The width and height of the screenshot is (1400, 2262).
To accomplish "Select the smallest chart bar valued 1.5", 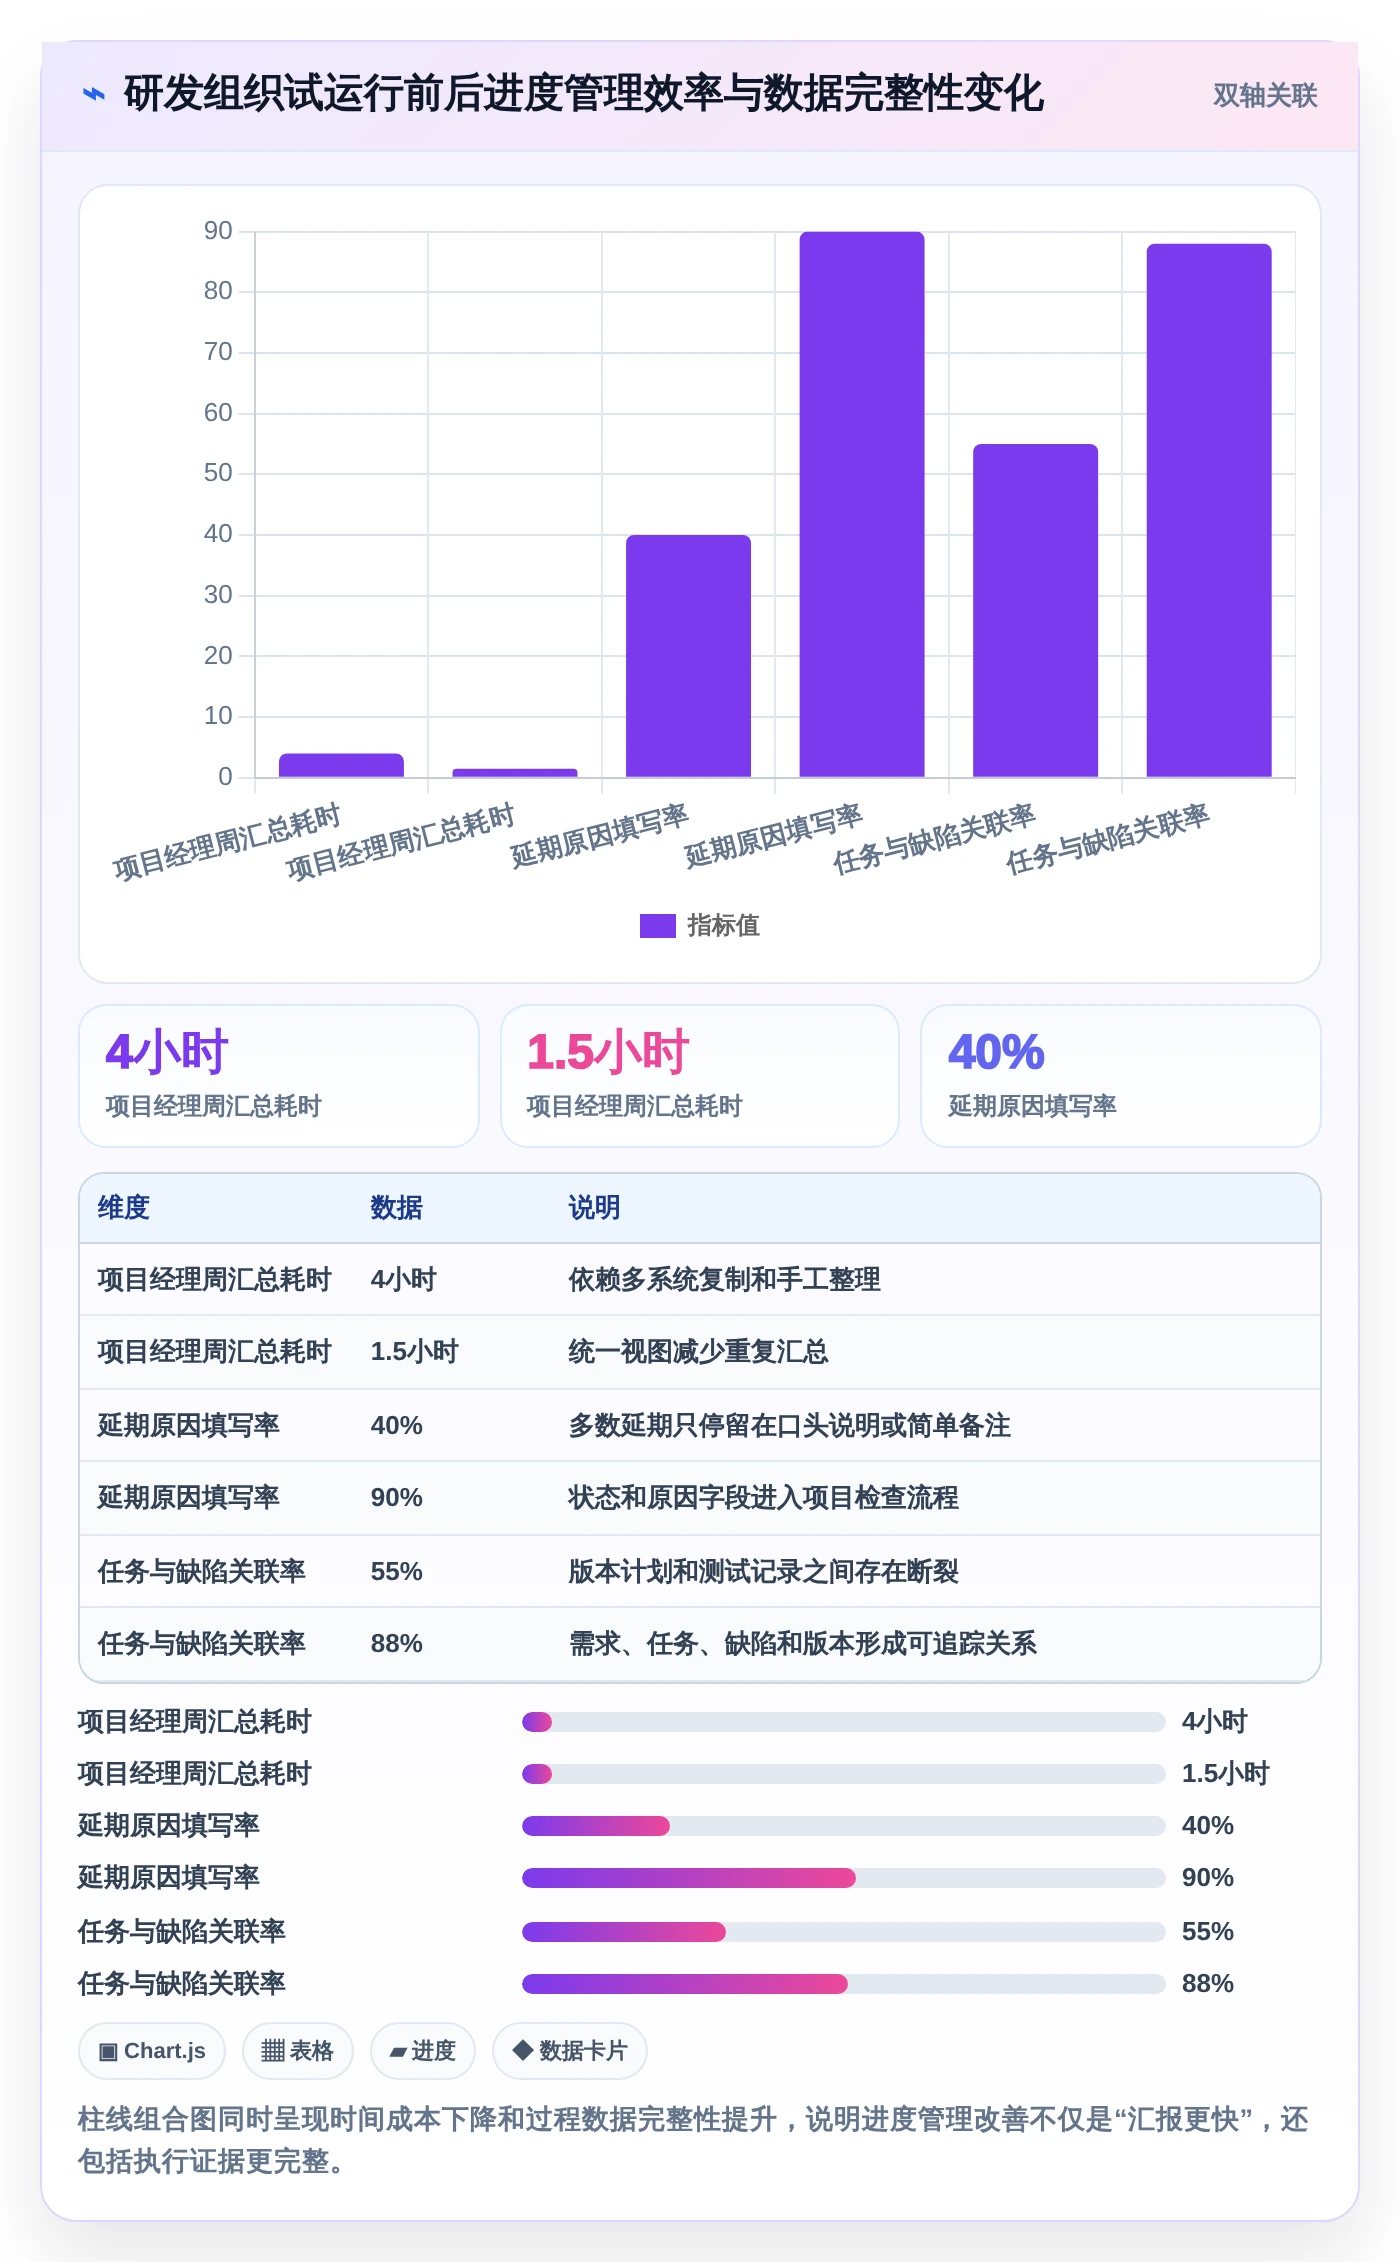I will click(515, 773).
